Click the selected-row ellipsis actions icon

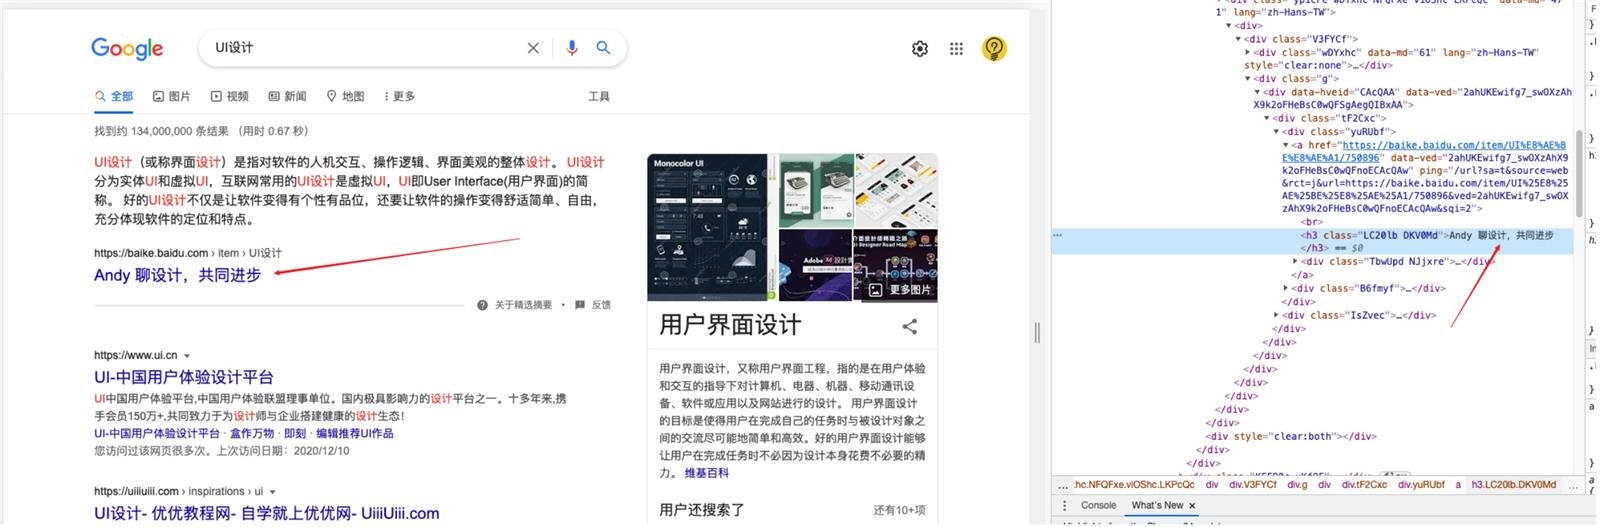tap(1058, 235)
